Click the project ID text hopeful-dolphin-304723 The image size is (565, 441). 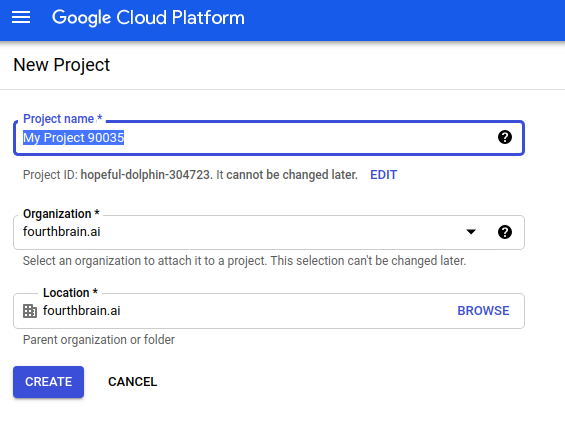click(x=145, y=175)
